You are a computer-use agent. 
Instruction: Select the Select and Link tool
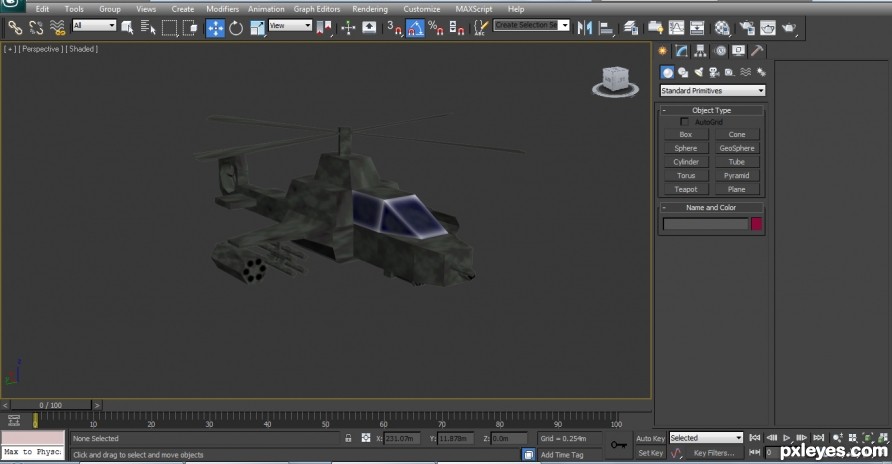pos(15,27)
